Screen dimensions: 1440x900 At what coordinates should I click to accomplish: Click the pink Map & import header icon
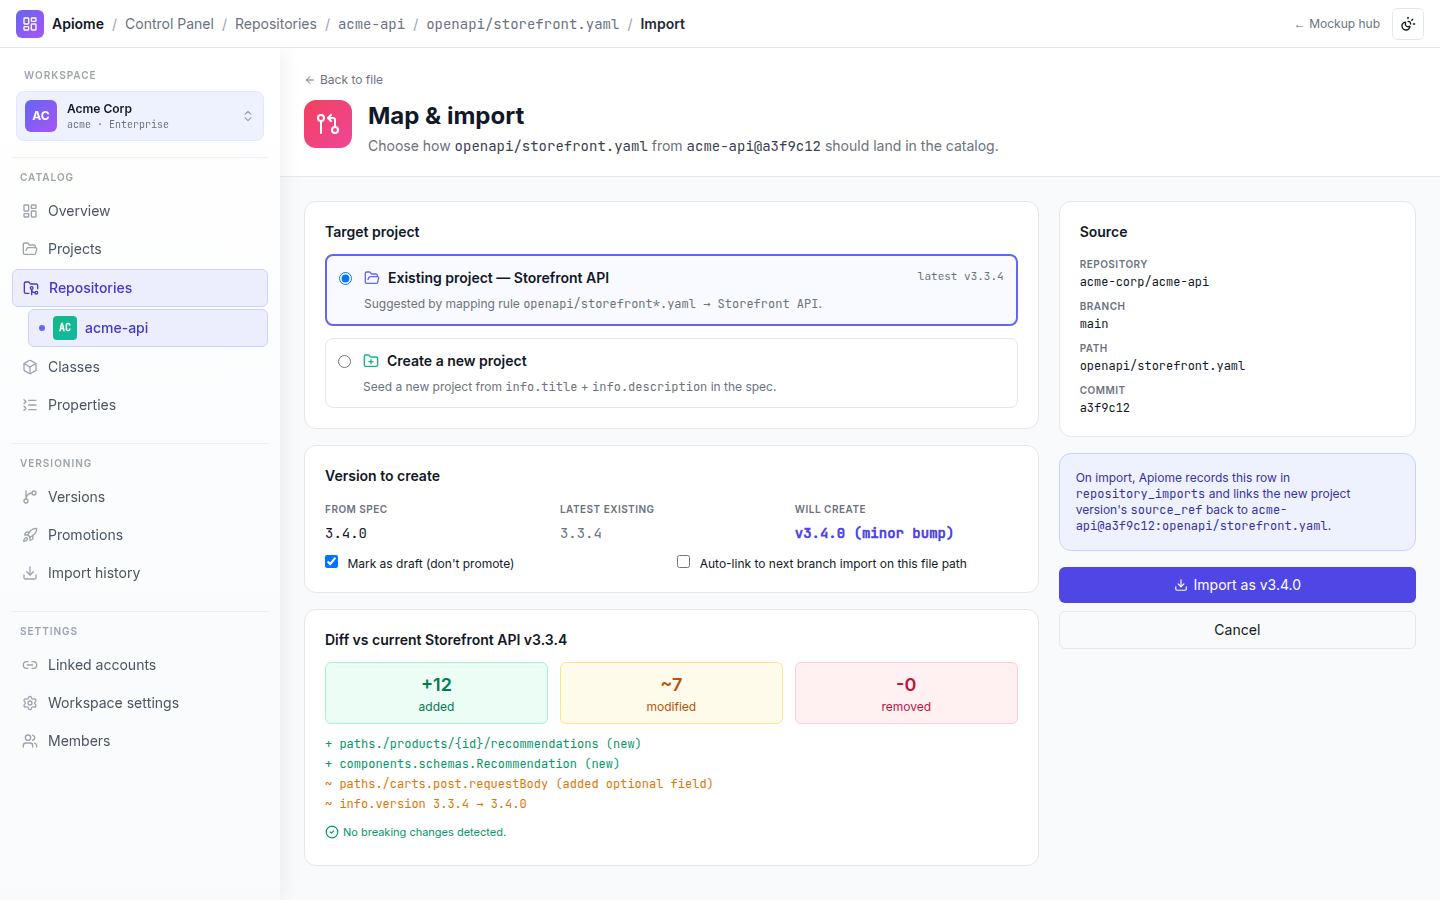click(328, 124)
